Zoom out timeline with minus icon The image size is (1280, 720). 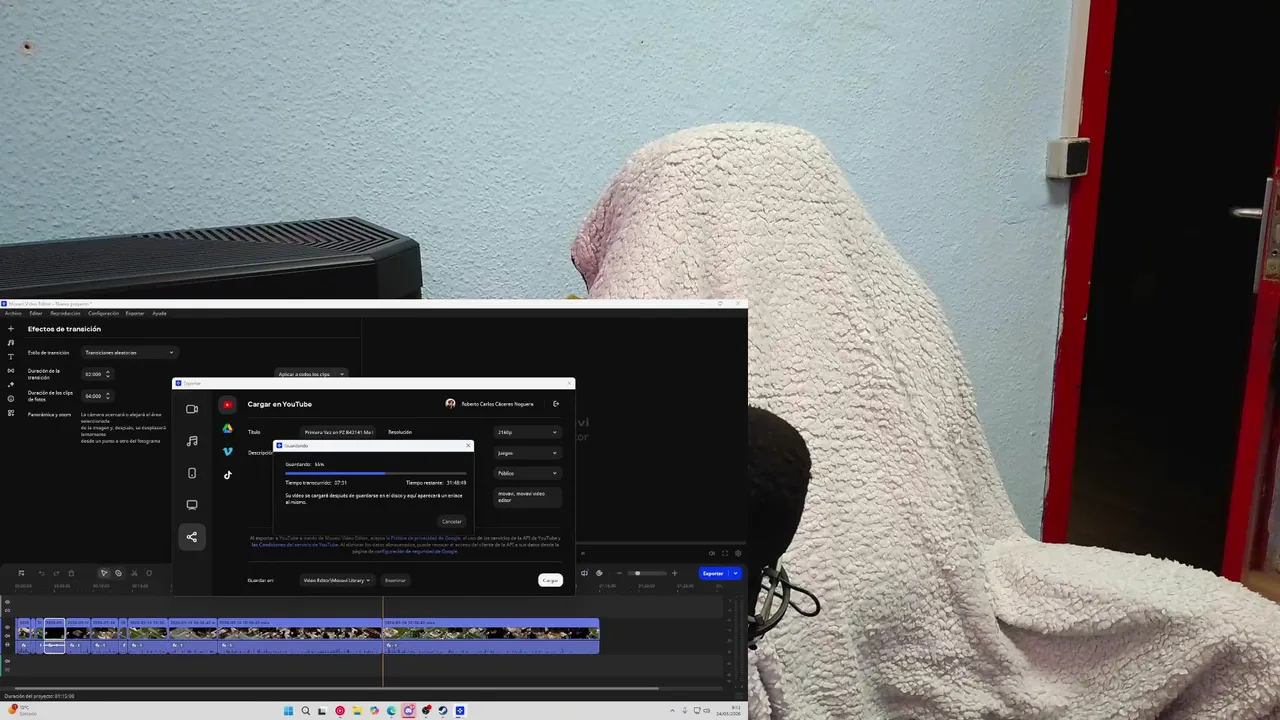pos(619,573)
